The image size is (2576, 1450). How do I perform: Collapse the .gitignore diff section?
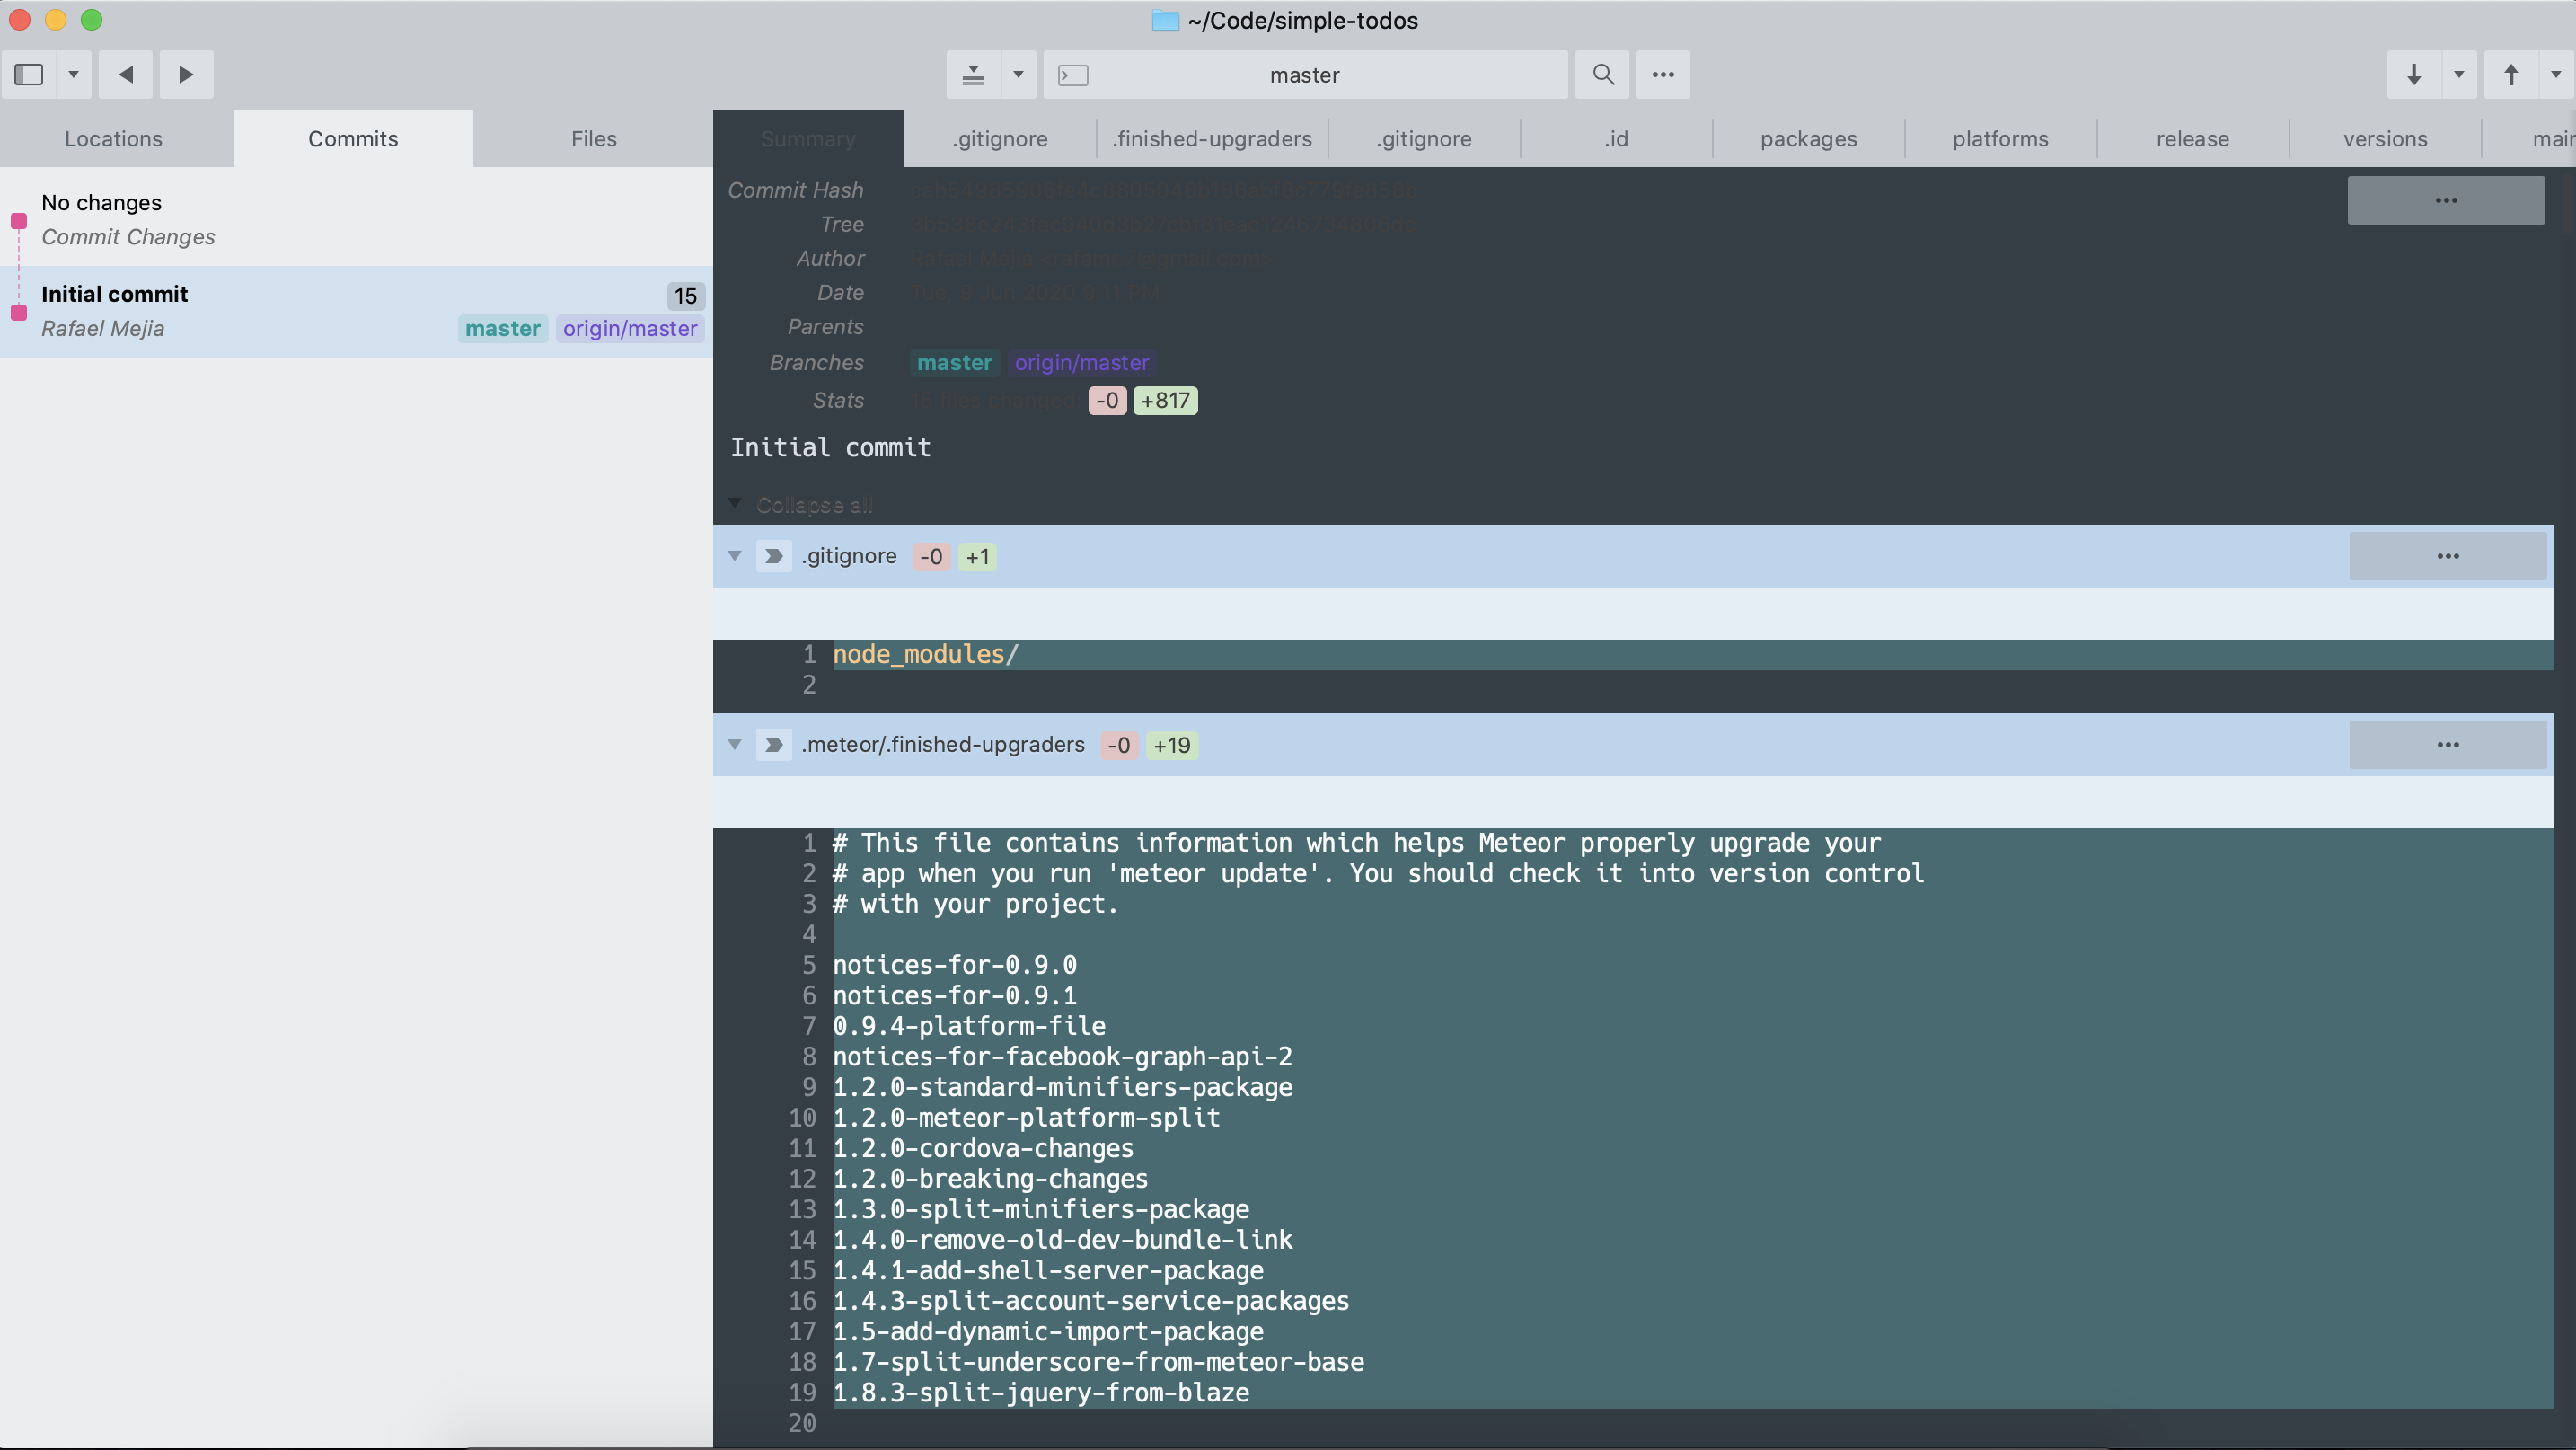[735, 556]
